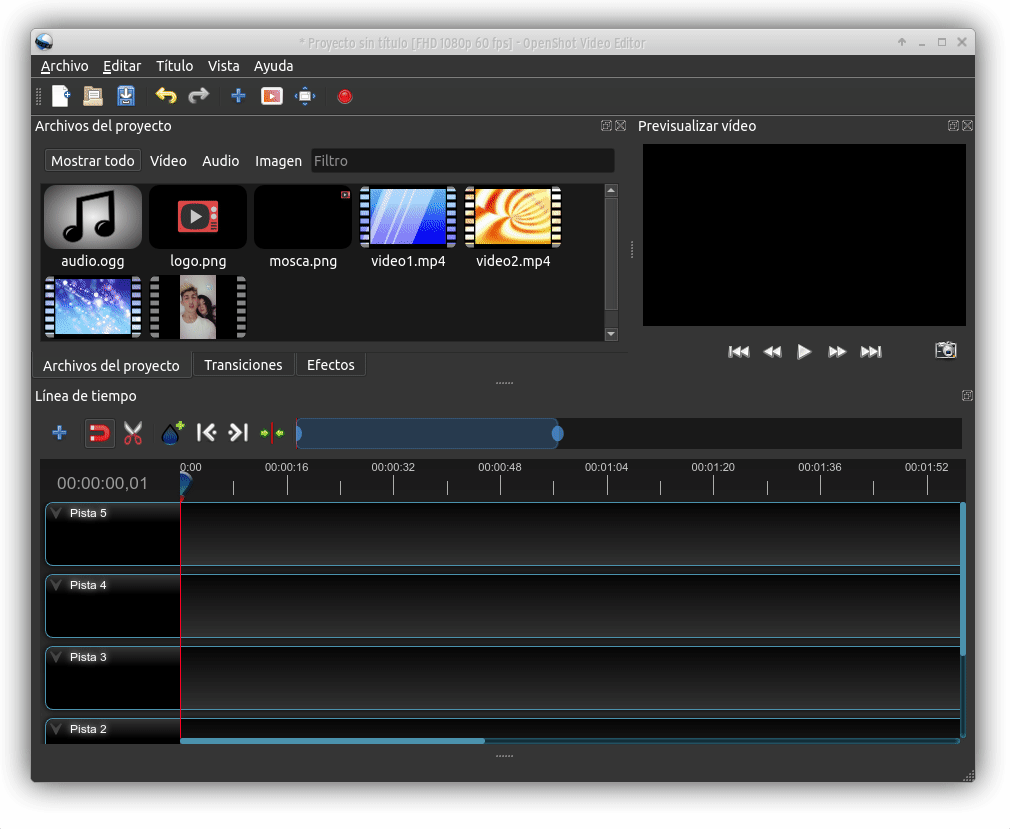Center the timeline on the playhead
This screenshot has height=829, width=1010.
pos(272,433)
